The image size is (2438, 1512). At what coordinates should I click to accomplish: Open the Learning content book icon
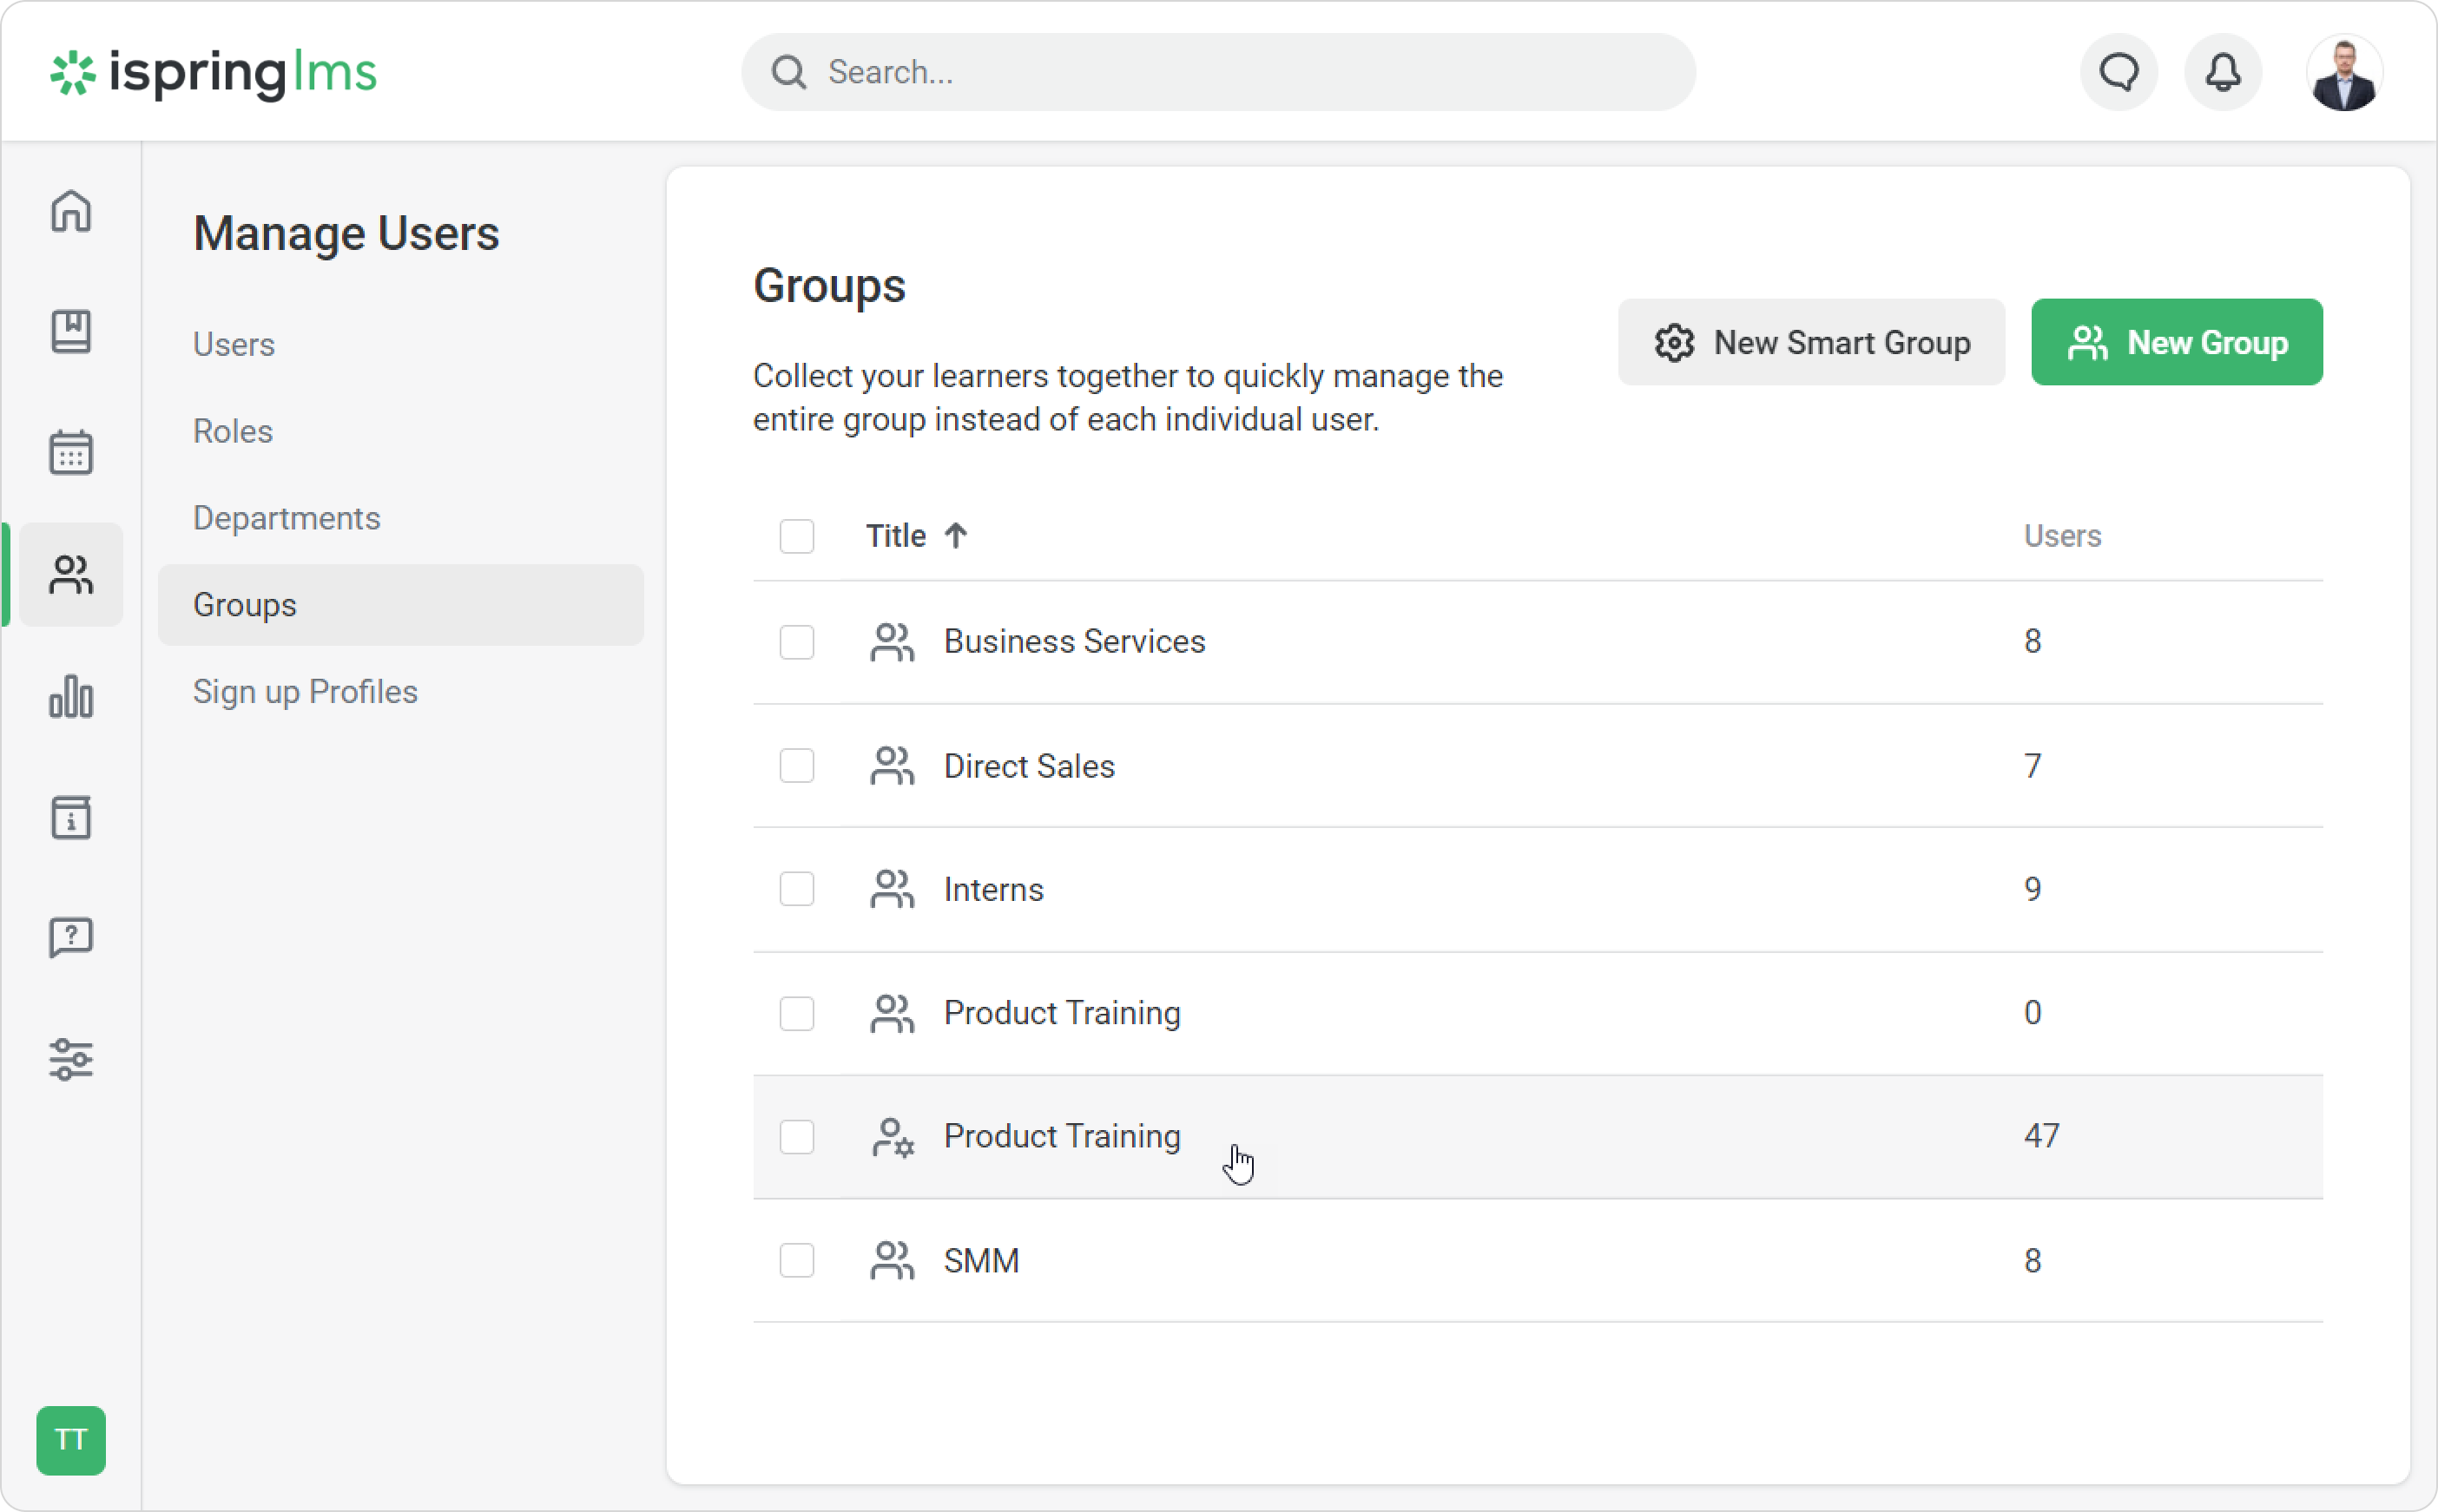coord(71,331)
